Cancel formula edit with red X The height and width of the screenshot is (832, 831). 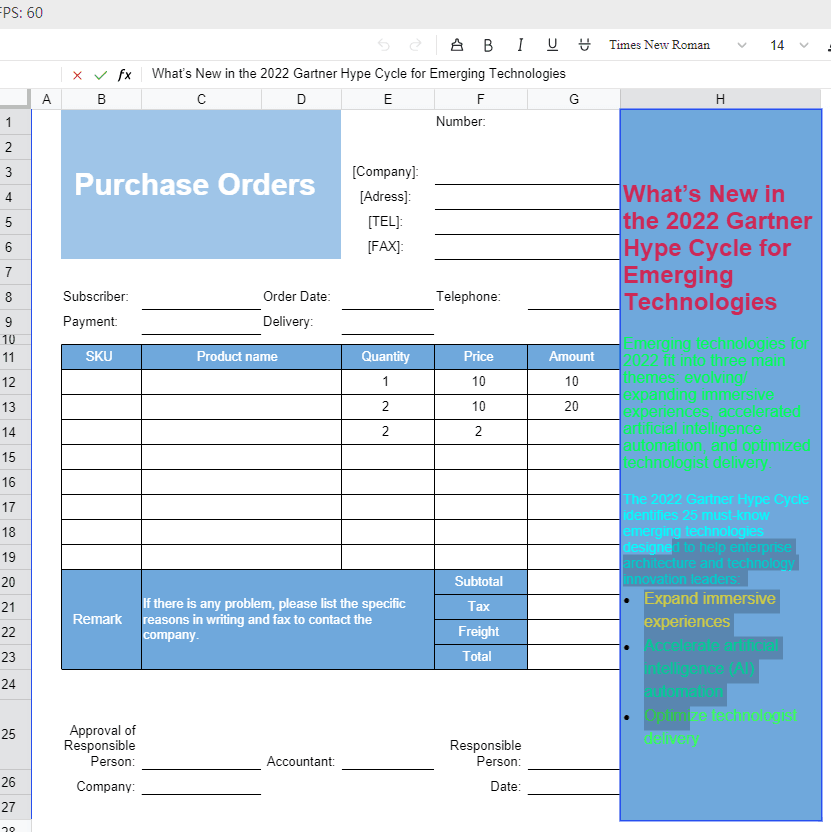click(x=78, y=75)
